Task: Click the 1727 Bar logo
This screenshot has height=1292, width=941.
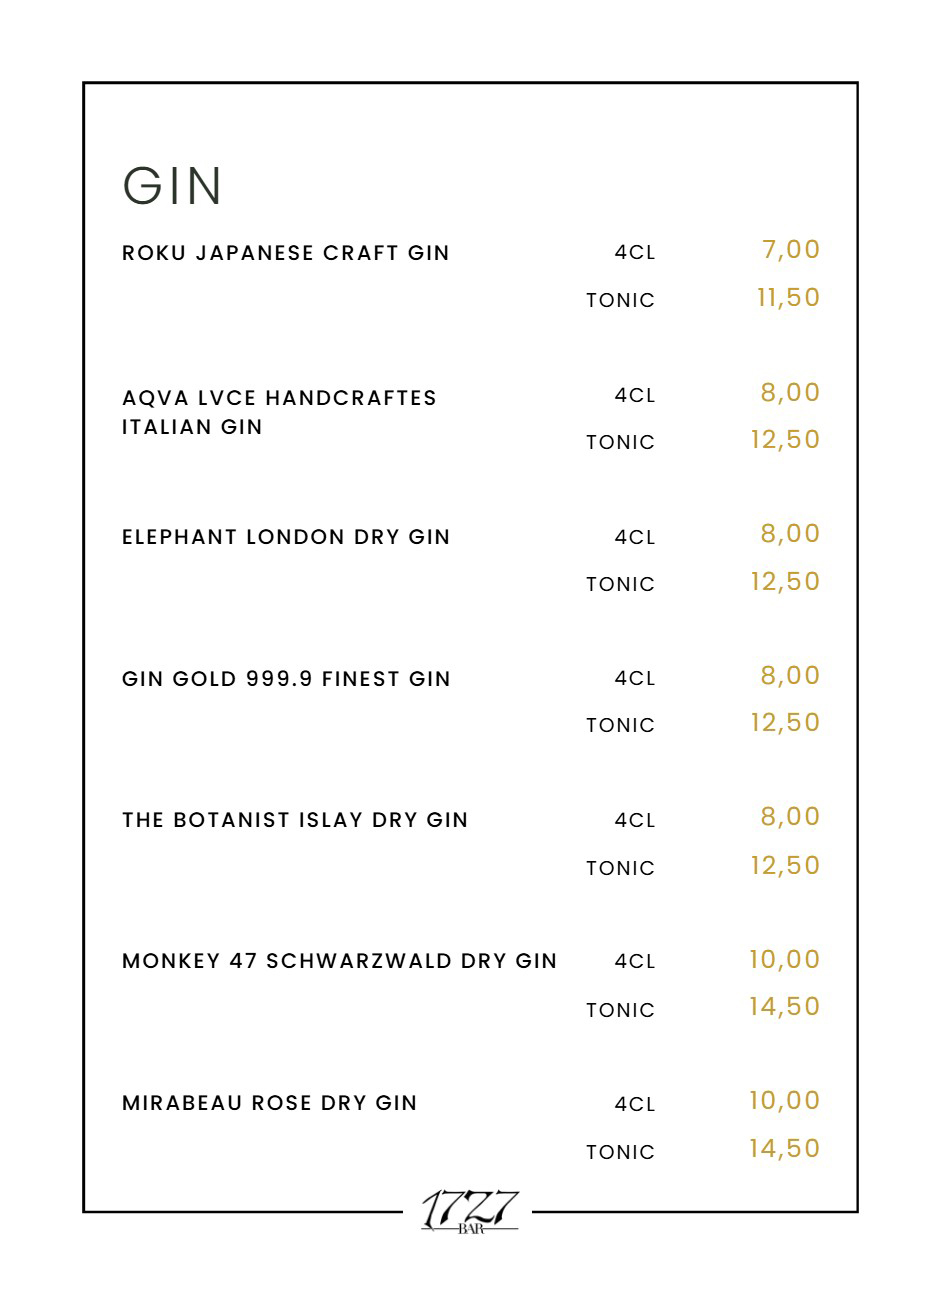Action: [x=470, y=1211]
